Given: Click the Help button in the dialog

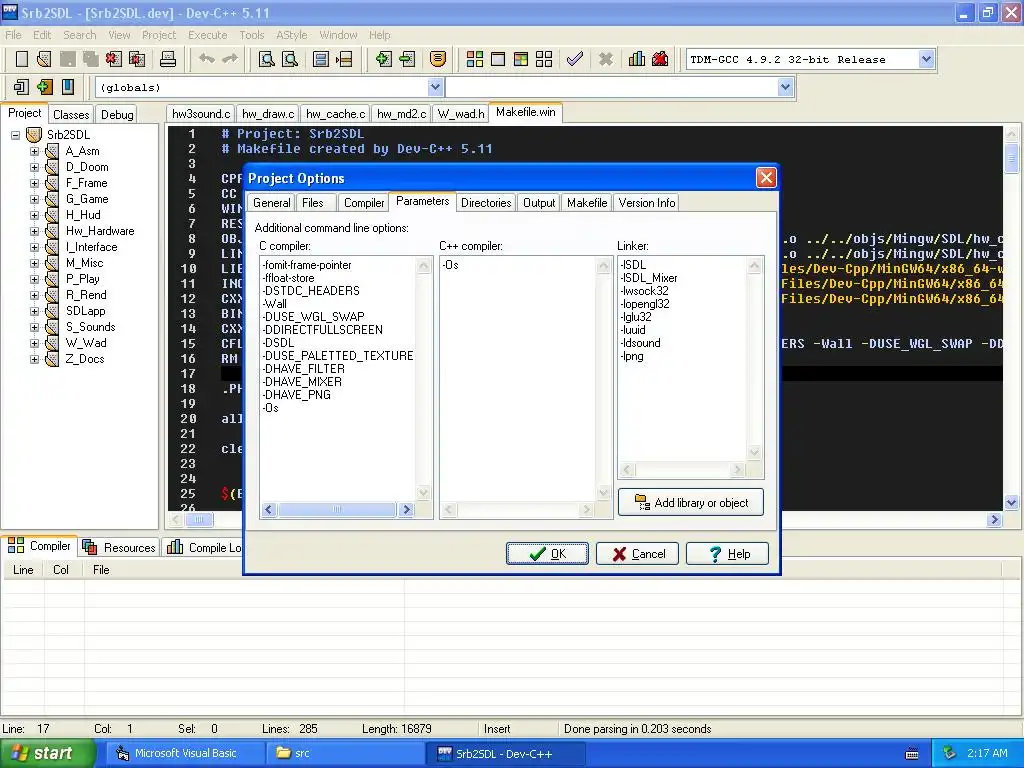Looking at the screenshot, I should [728, 554].
